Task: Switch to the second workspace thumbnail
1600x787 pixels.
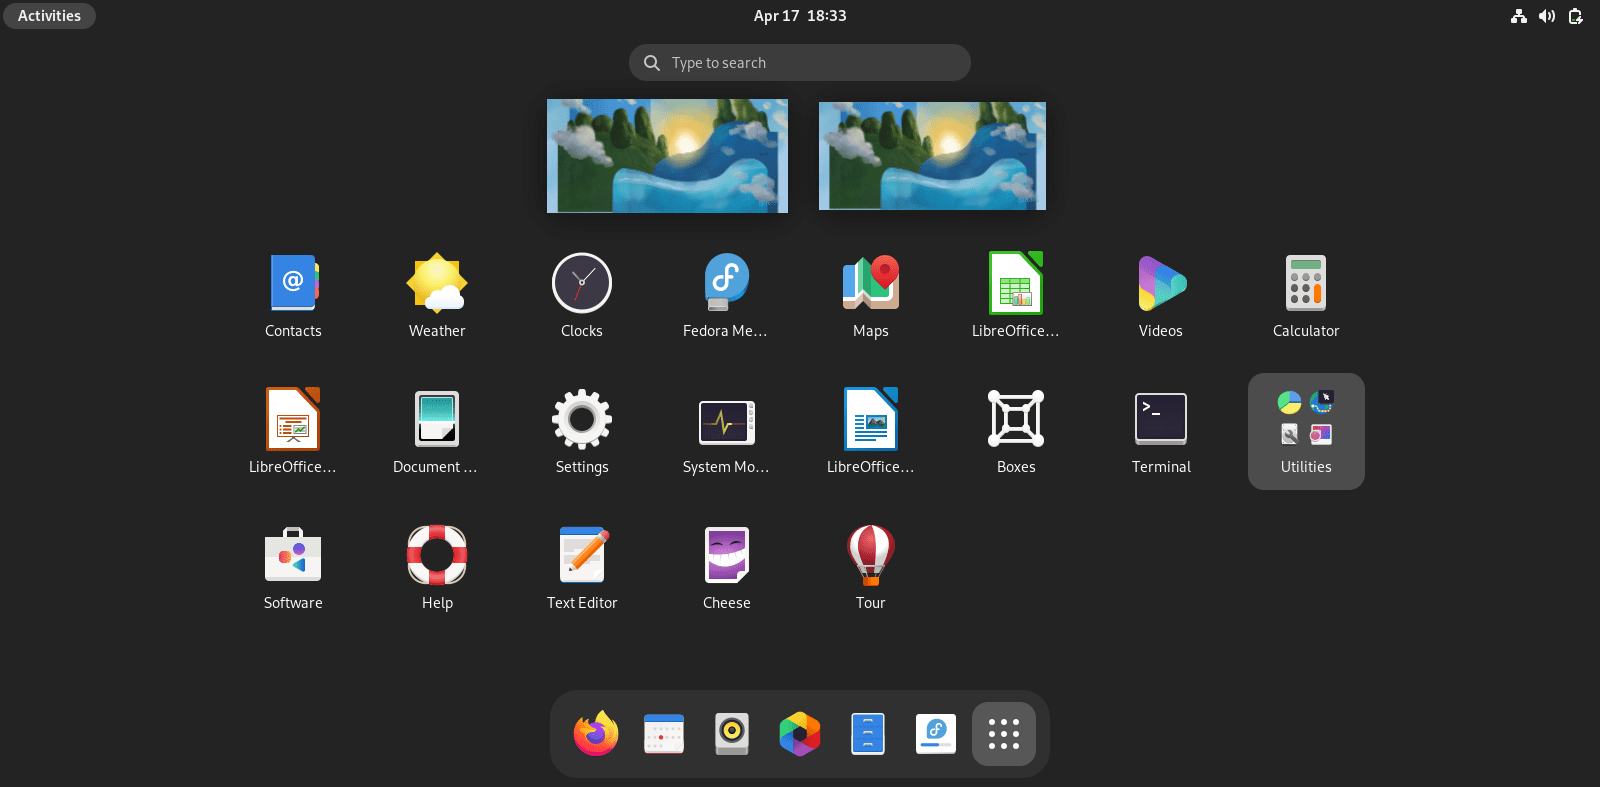Action: (x=932, y=156)
